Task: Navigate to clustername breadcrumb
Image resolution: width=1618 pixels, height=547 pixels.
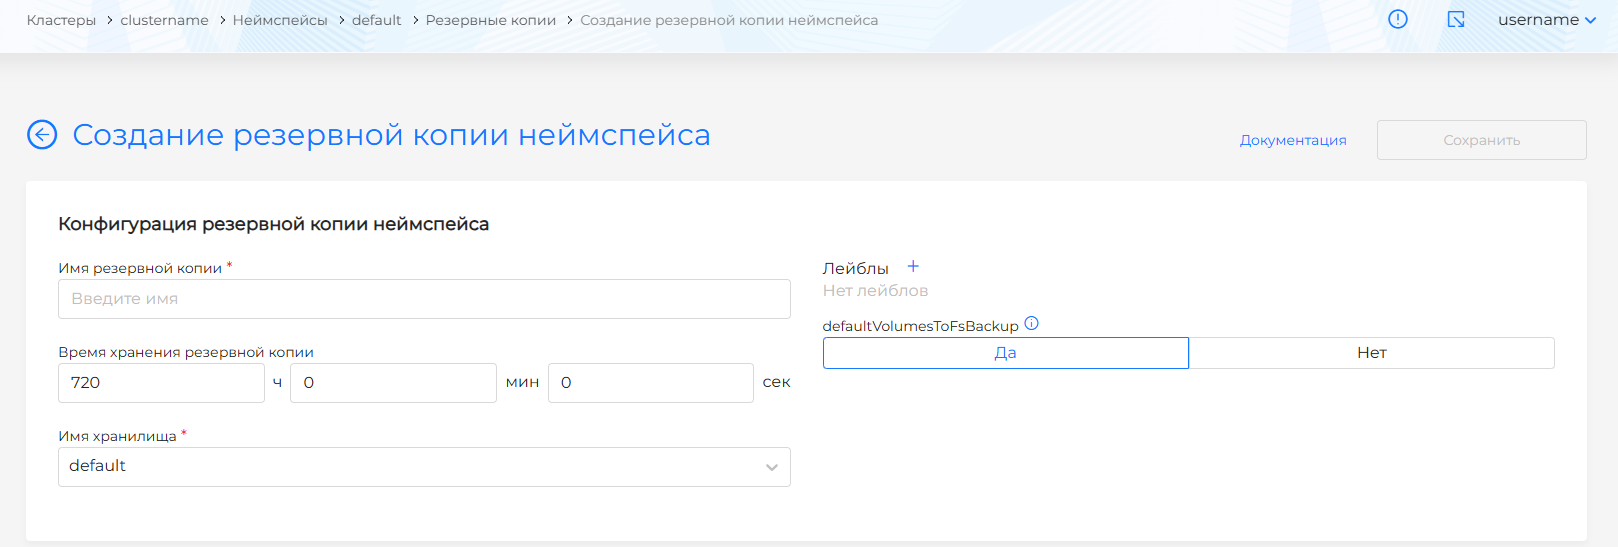Action: pos(164,20)
